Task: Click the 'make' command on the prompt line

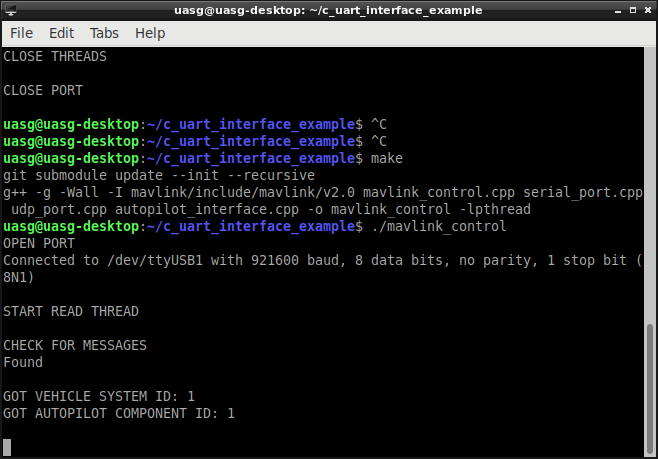Action: tap(386, 159)
